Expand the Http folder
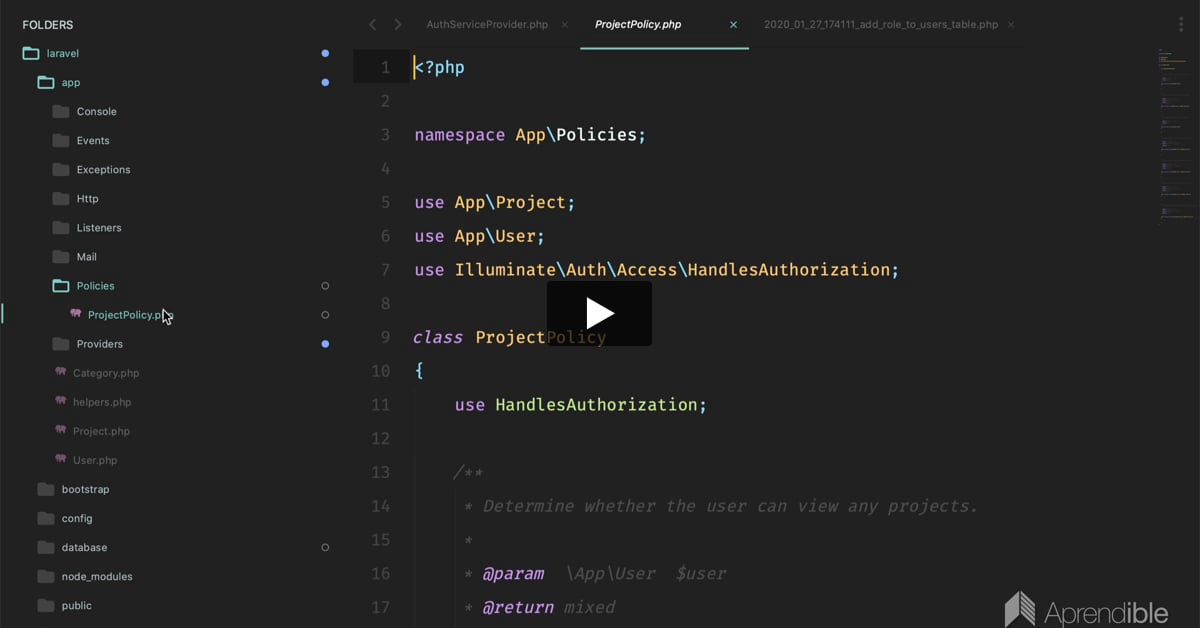Image resolution: width=1200 pixels, height=628 pixels. click(x=87, y=198)
